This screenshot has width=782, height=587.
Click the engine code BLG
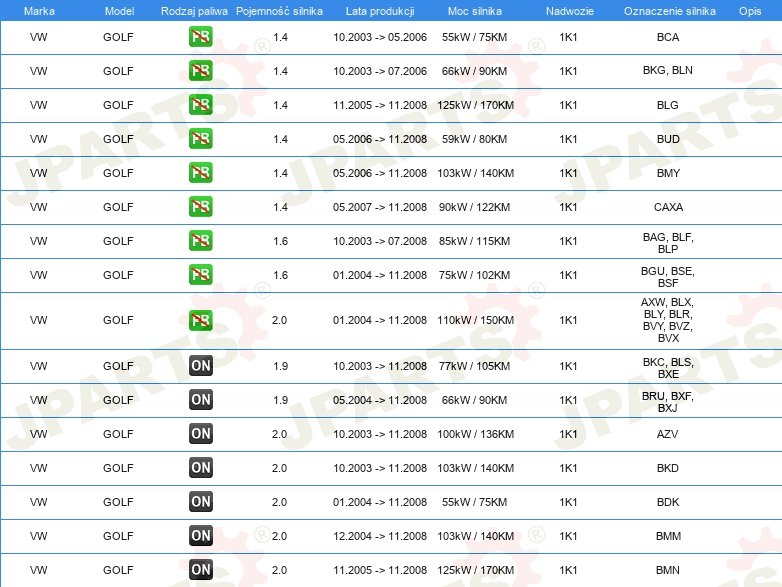point(668,105)
